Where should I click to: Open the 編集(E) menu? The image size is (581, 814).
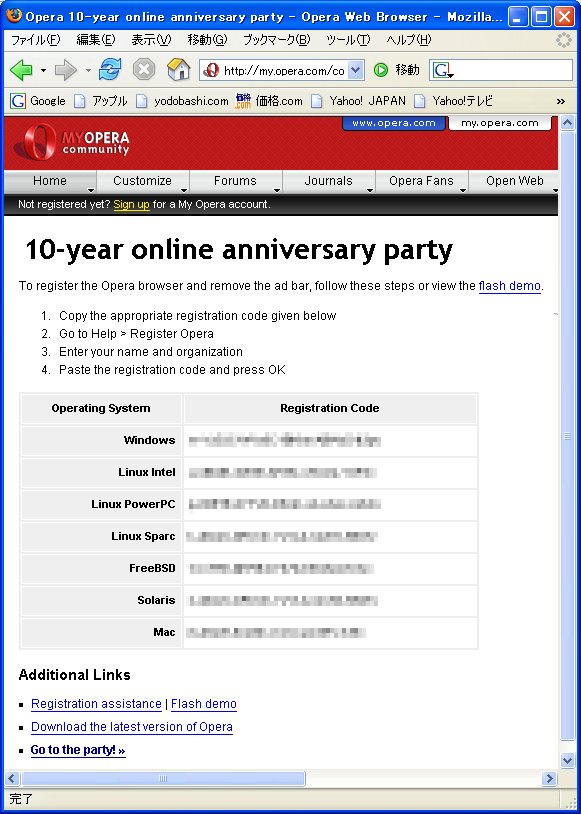[x=96, y=40]
